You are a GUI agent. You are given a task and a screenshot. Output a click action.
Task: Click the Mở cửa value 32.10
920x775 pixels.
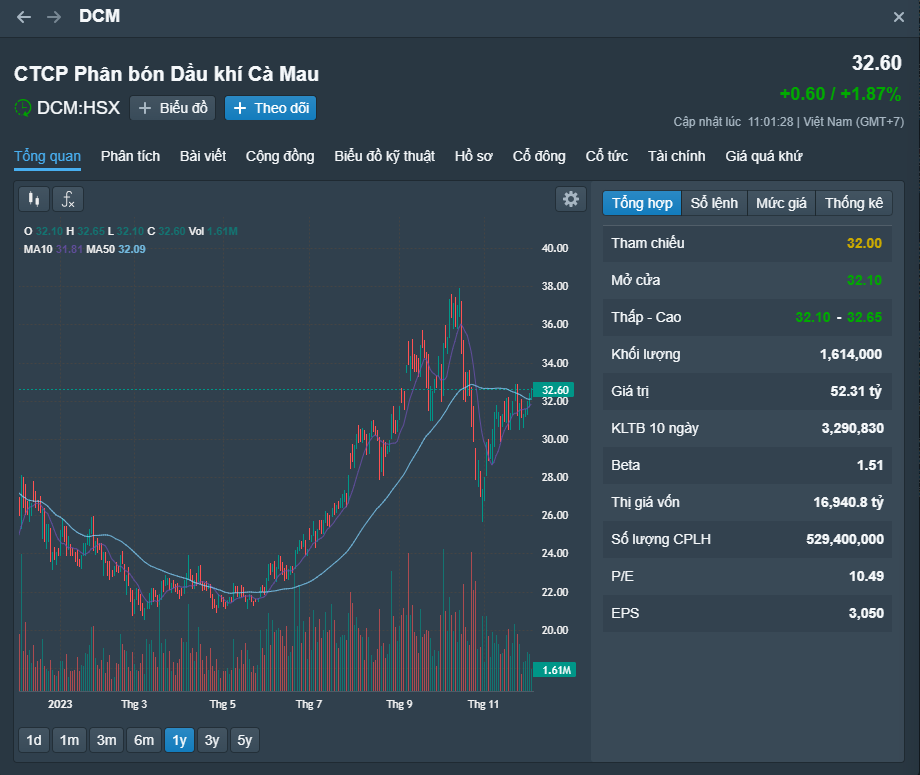point(864,280)
